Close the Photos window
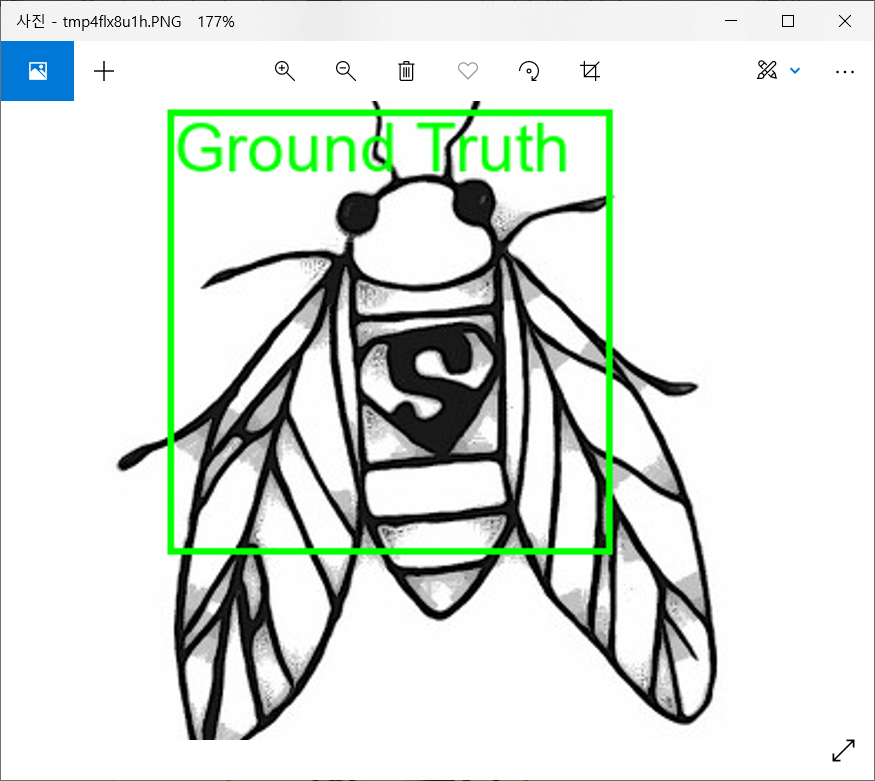 coord(845,21)
